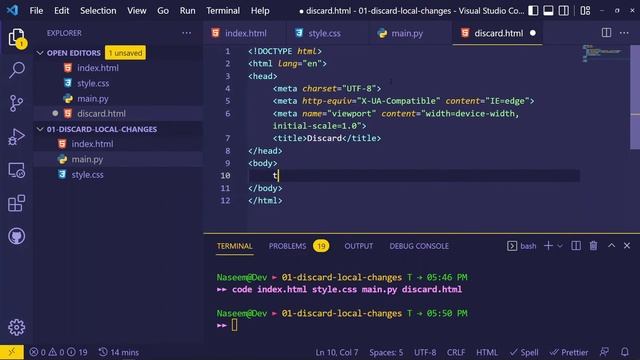Click the Prettier formatter status item
Screen dimensions: 640x360
coord(569,352)
